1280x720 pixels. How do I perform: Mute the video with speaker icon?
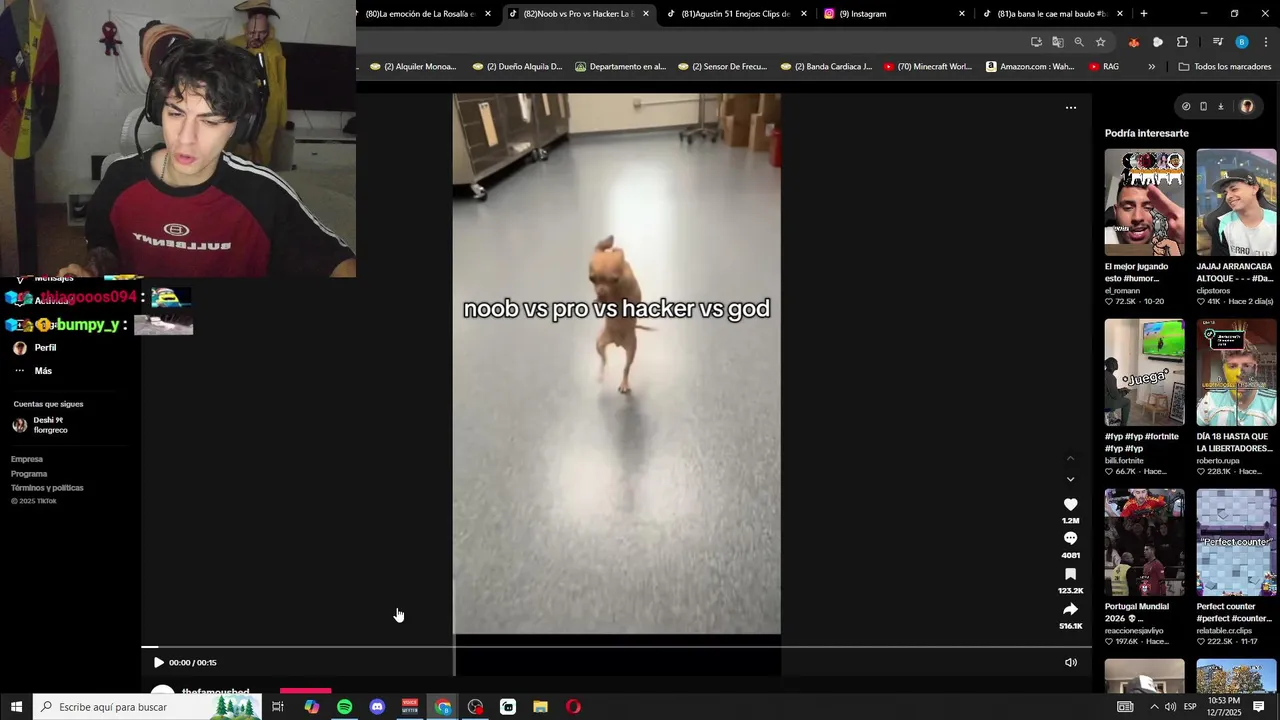click(x=1071, y=662)
